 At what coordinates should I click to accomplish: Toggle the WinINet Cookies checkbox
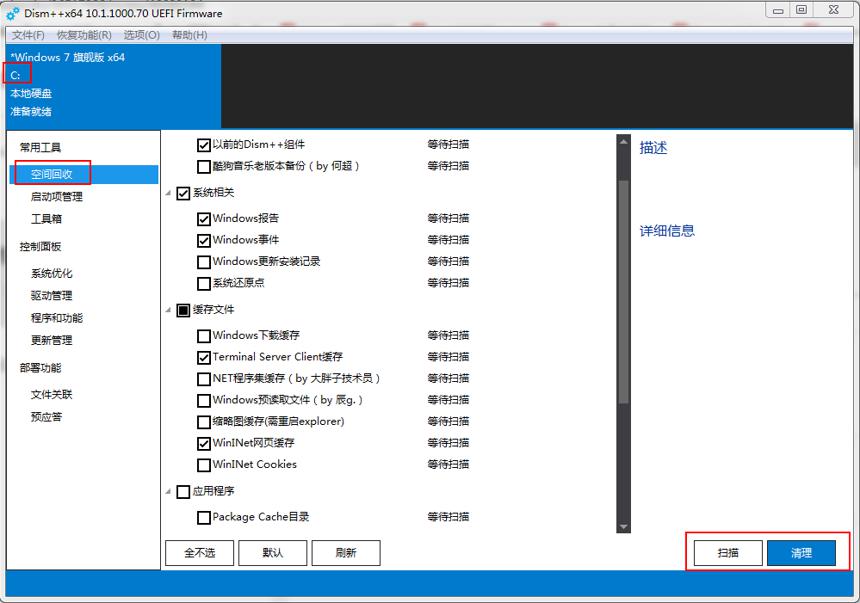click(203, 465)
